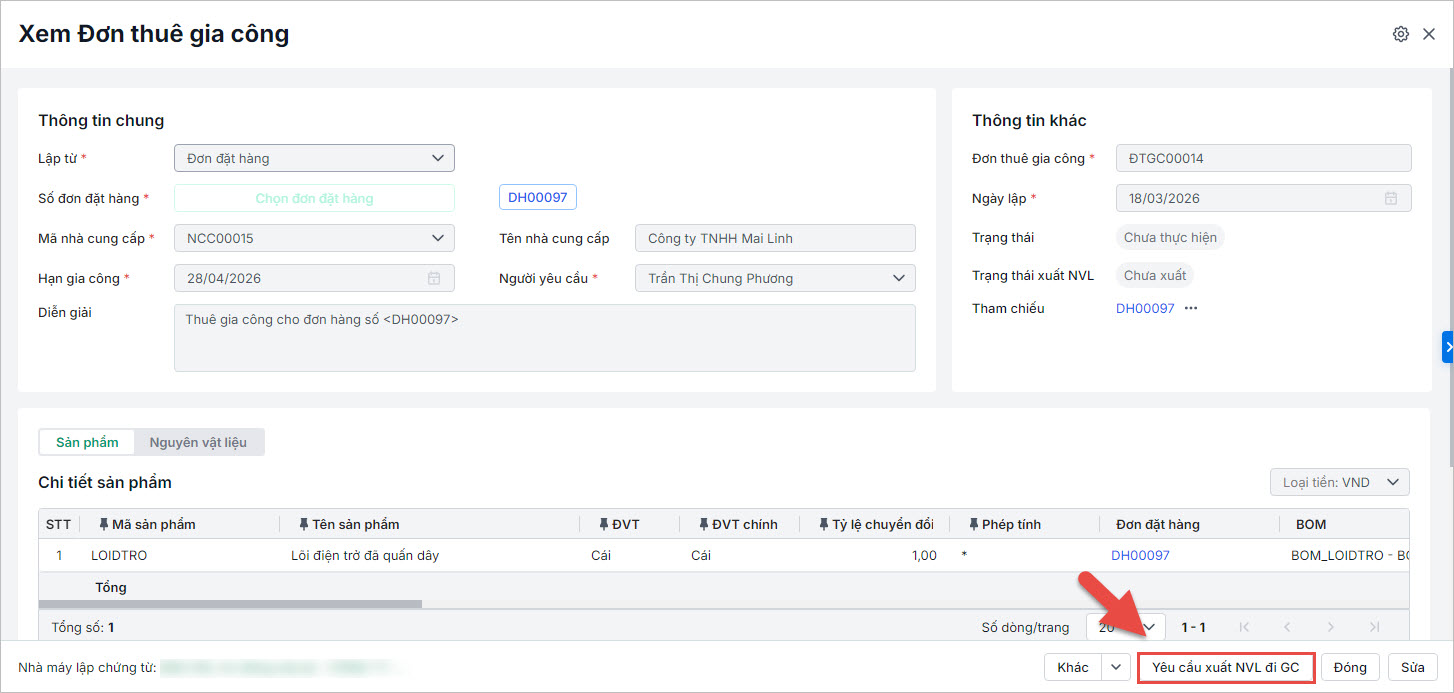Open the settings gear icon

point(1400,34)
